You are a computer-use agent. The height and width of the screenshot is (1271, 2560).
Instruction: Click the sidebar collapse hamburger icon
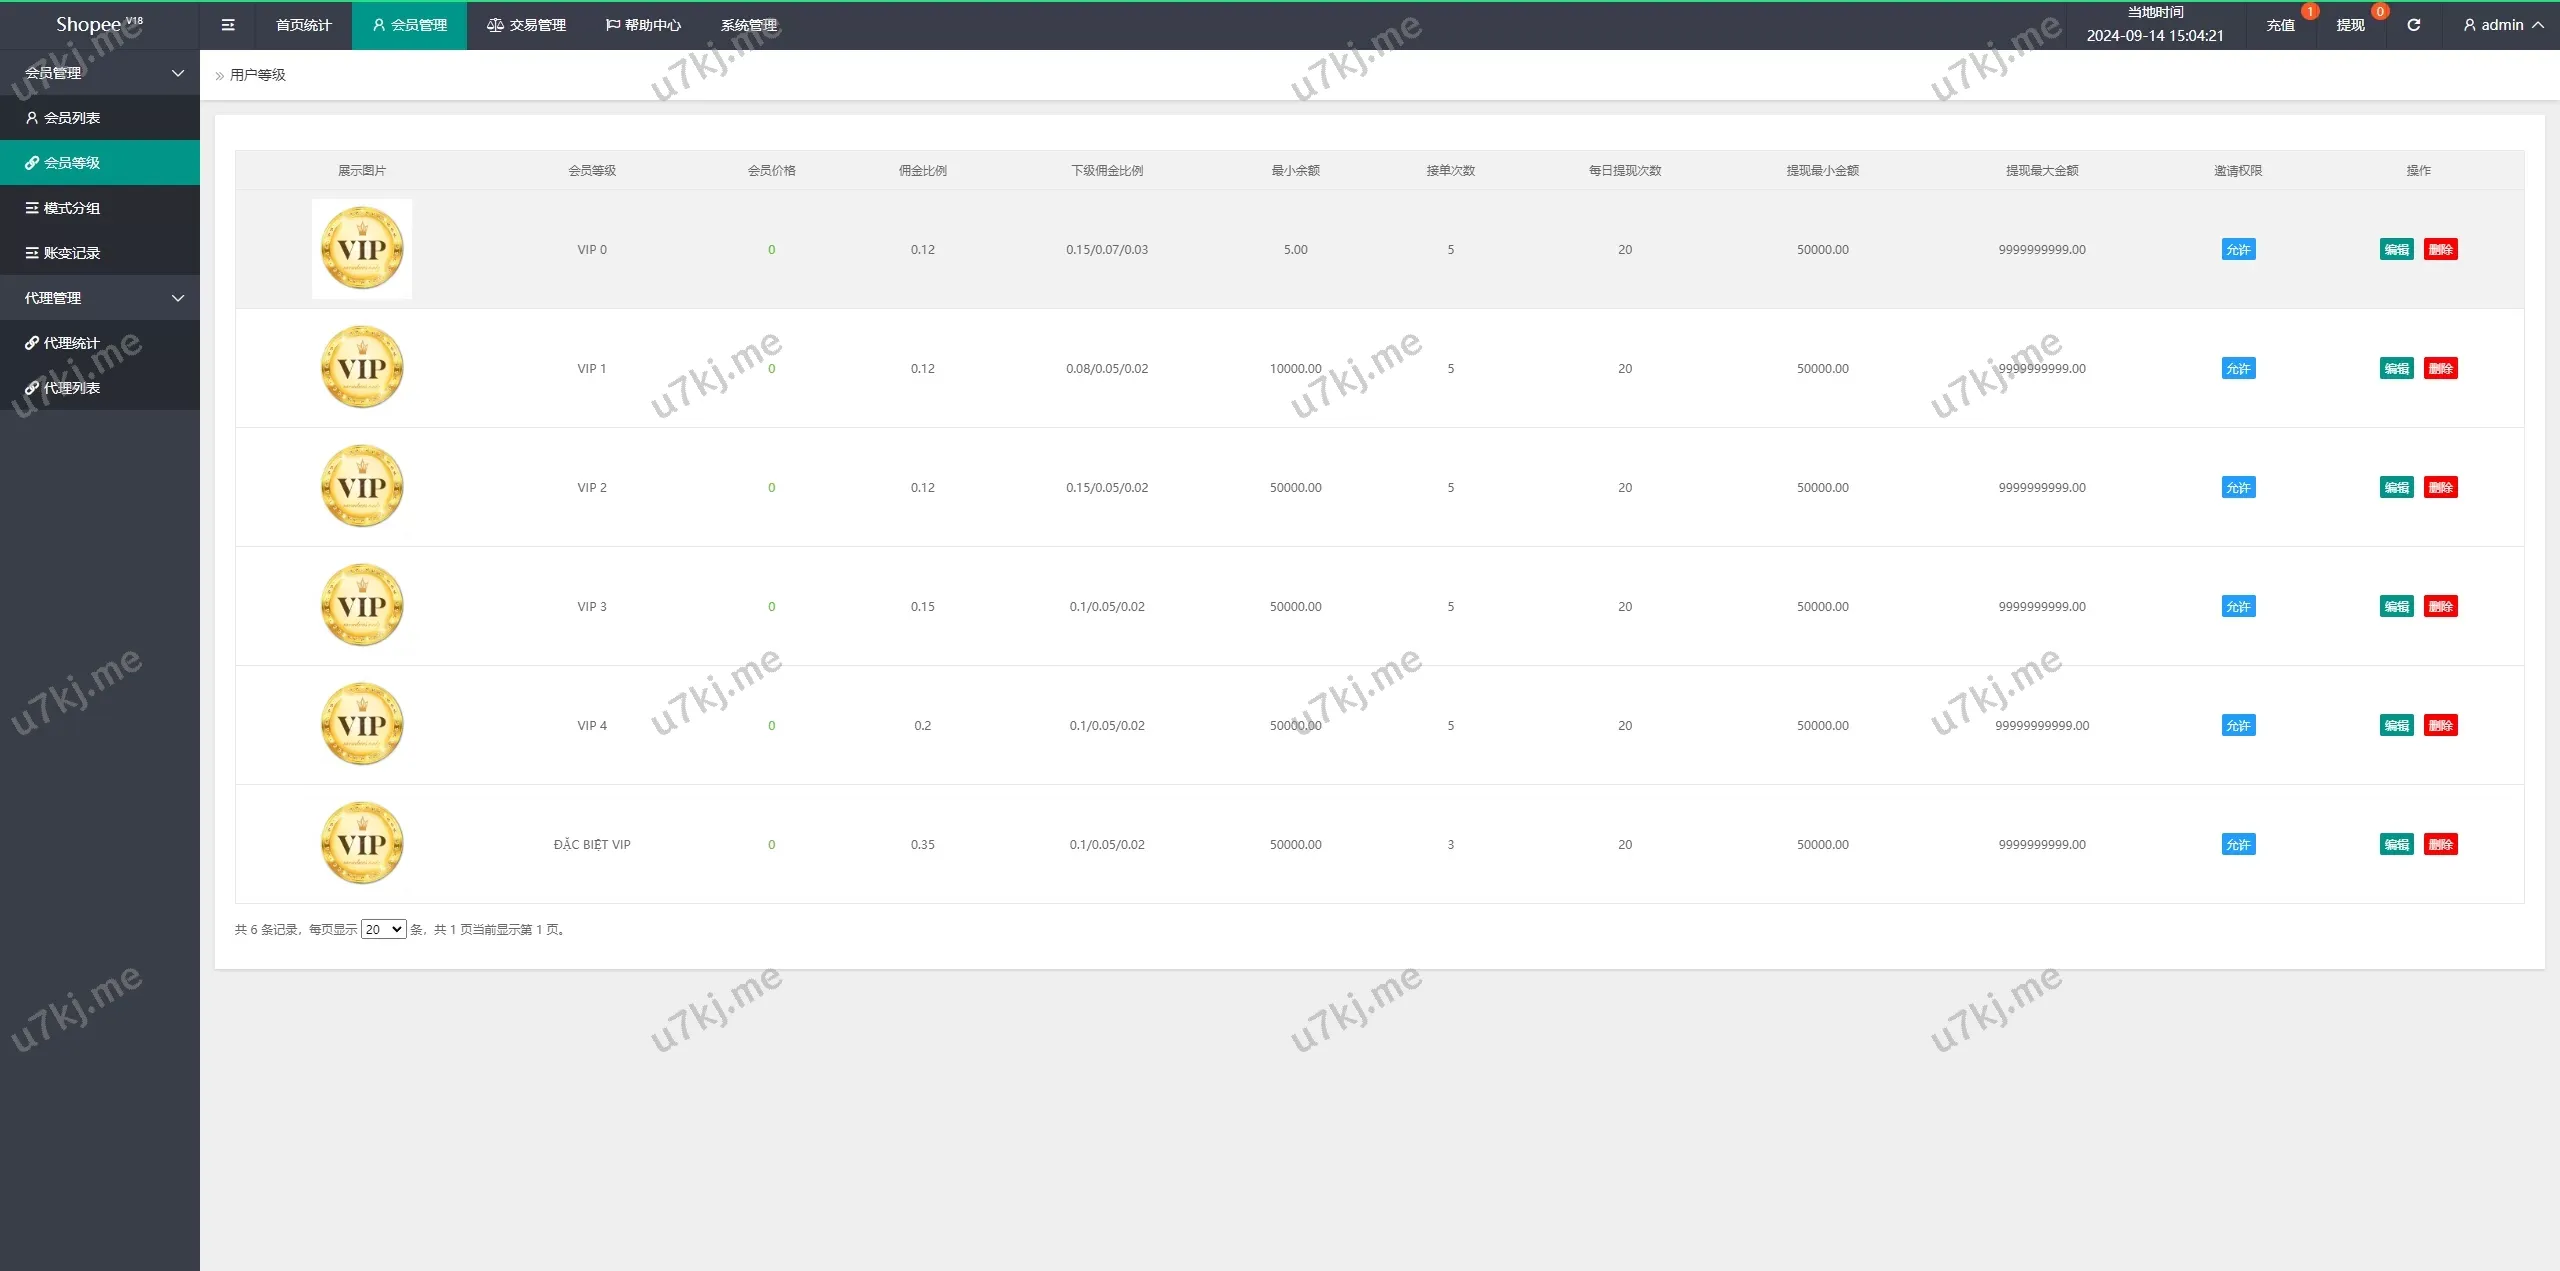[228, 25]
